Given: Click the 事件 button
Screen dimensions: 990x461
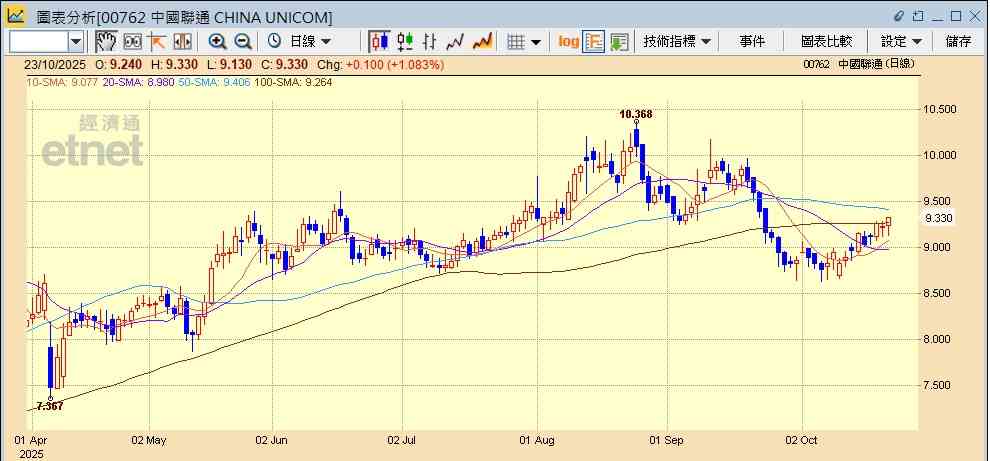Looking at the screenshot, I should tap(752, 41).
